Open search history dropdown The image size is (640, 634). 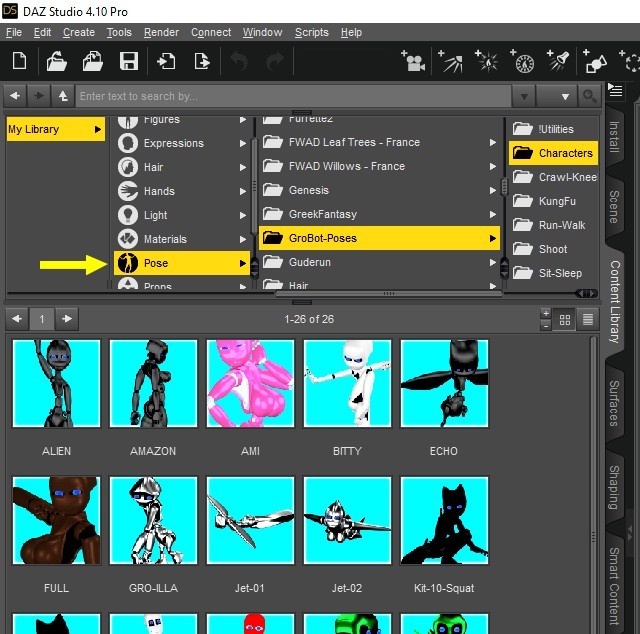coord(524,96)
